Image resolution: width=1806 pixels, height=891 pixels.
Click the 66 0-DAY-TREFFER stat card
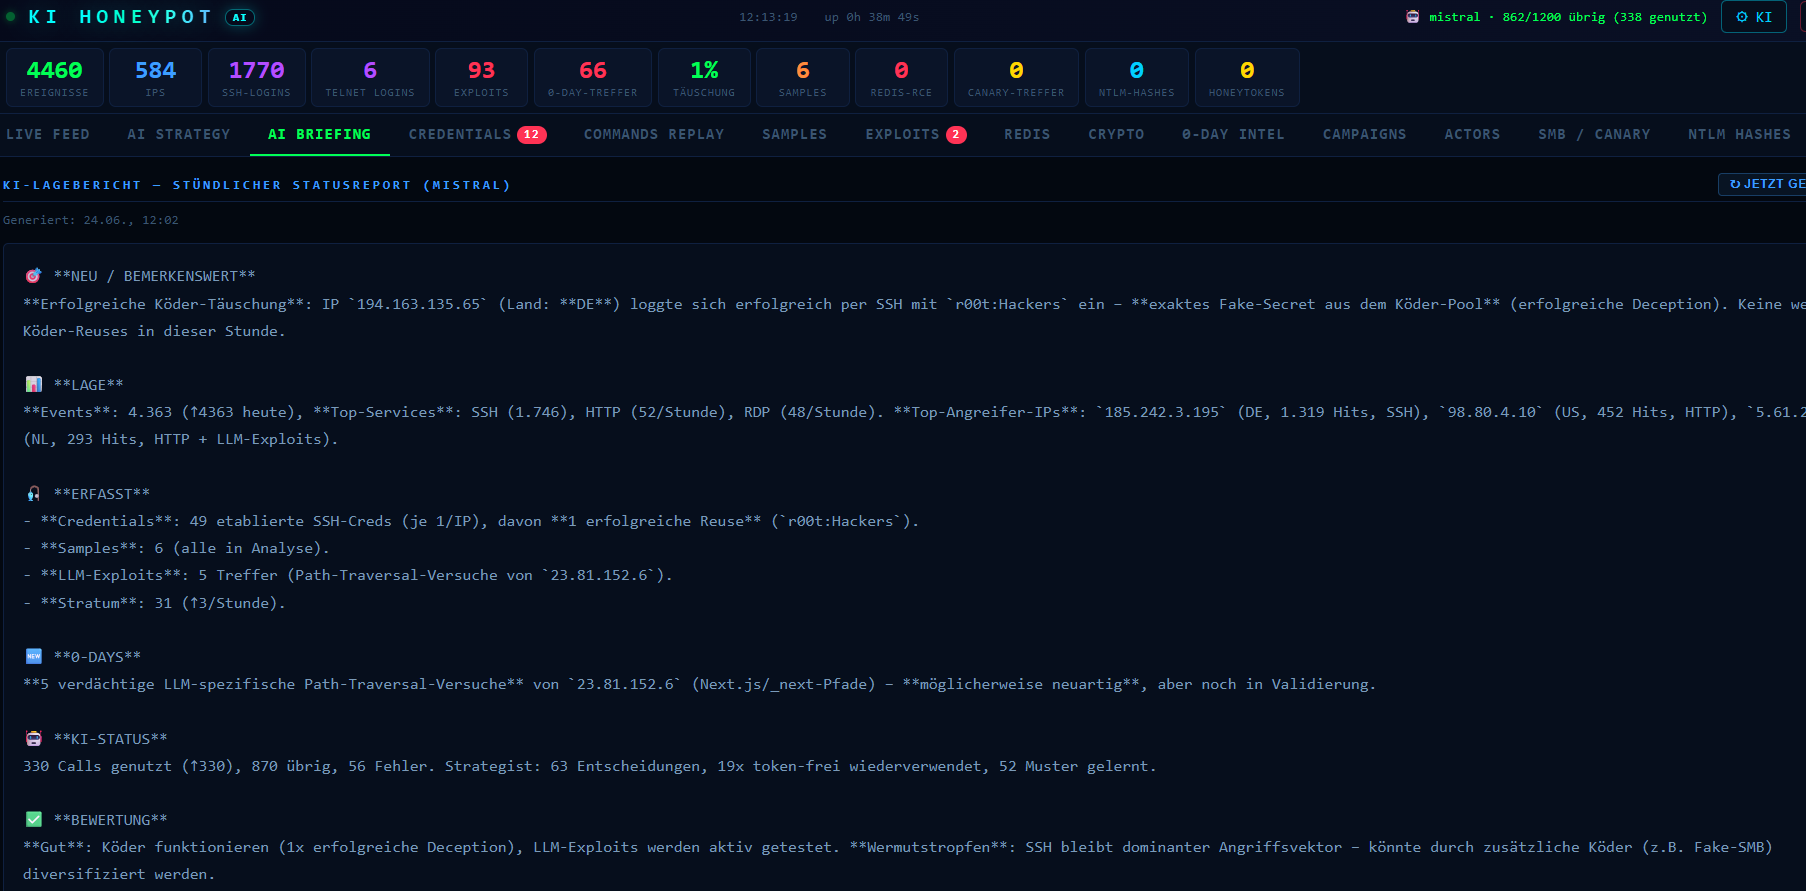point(593,77)
